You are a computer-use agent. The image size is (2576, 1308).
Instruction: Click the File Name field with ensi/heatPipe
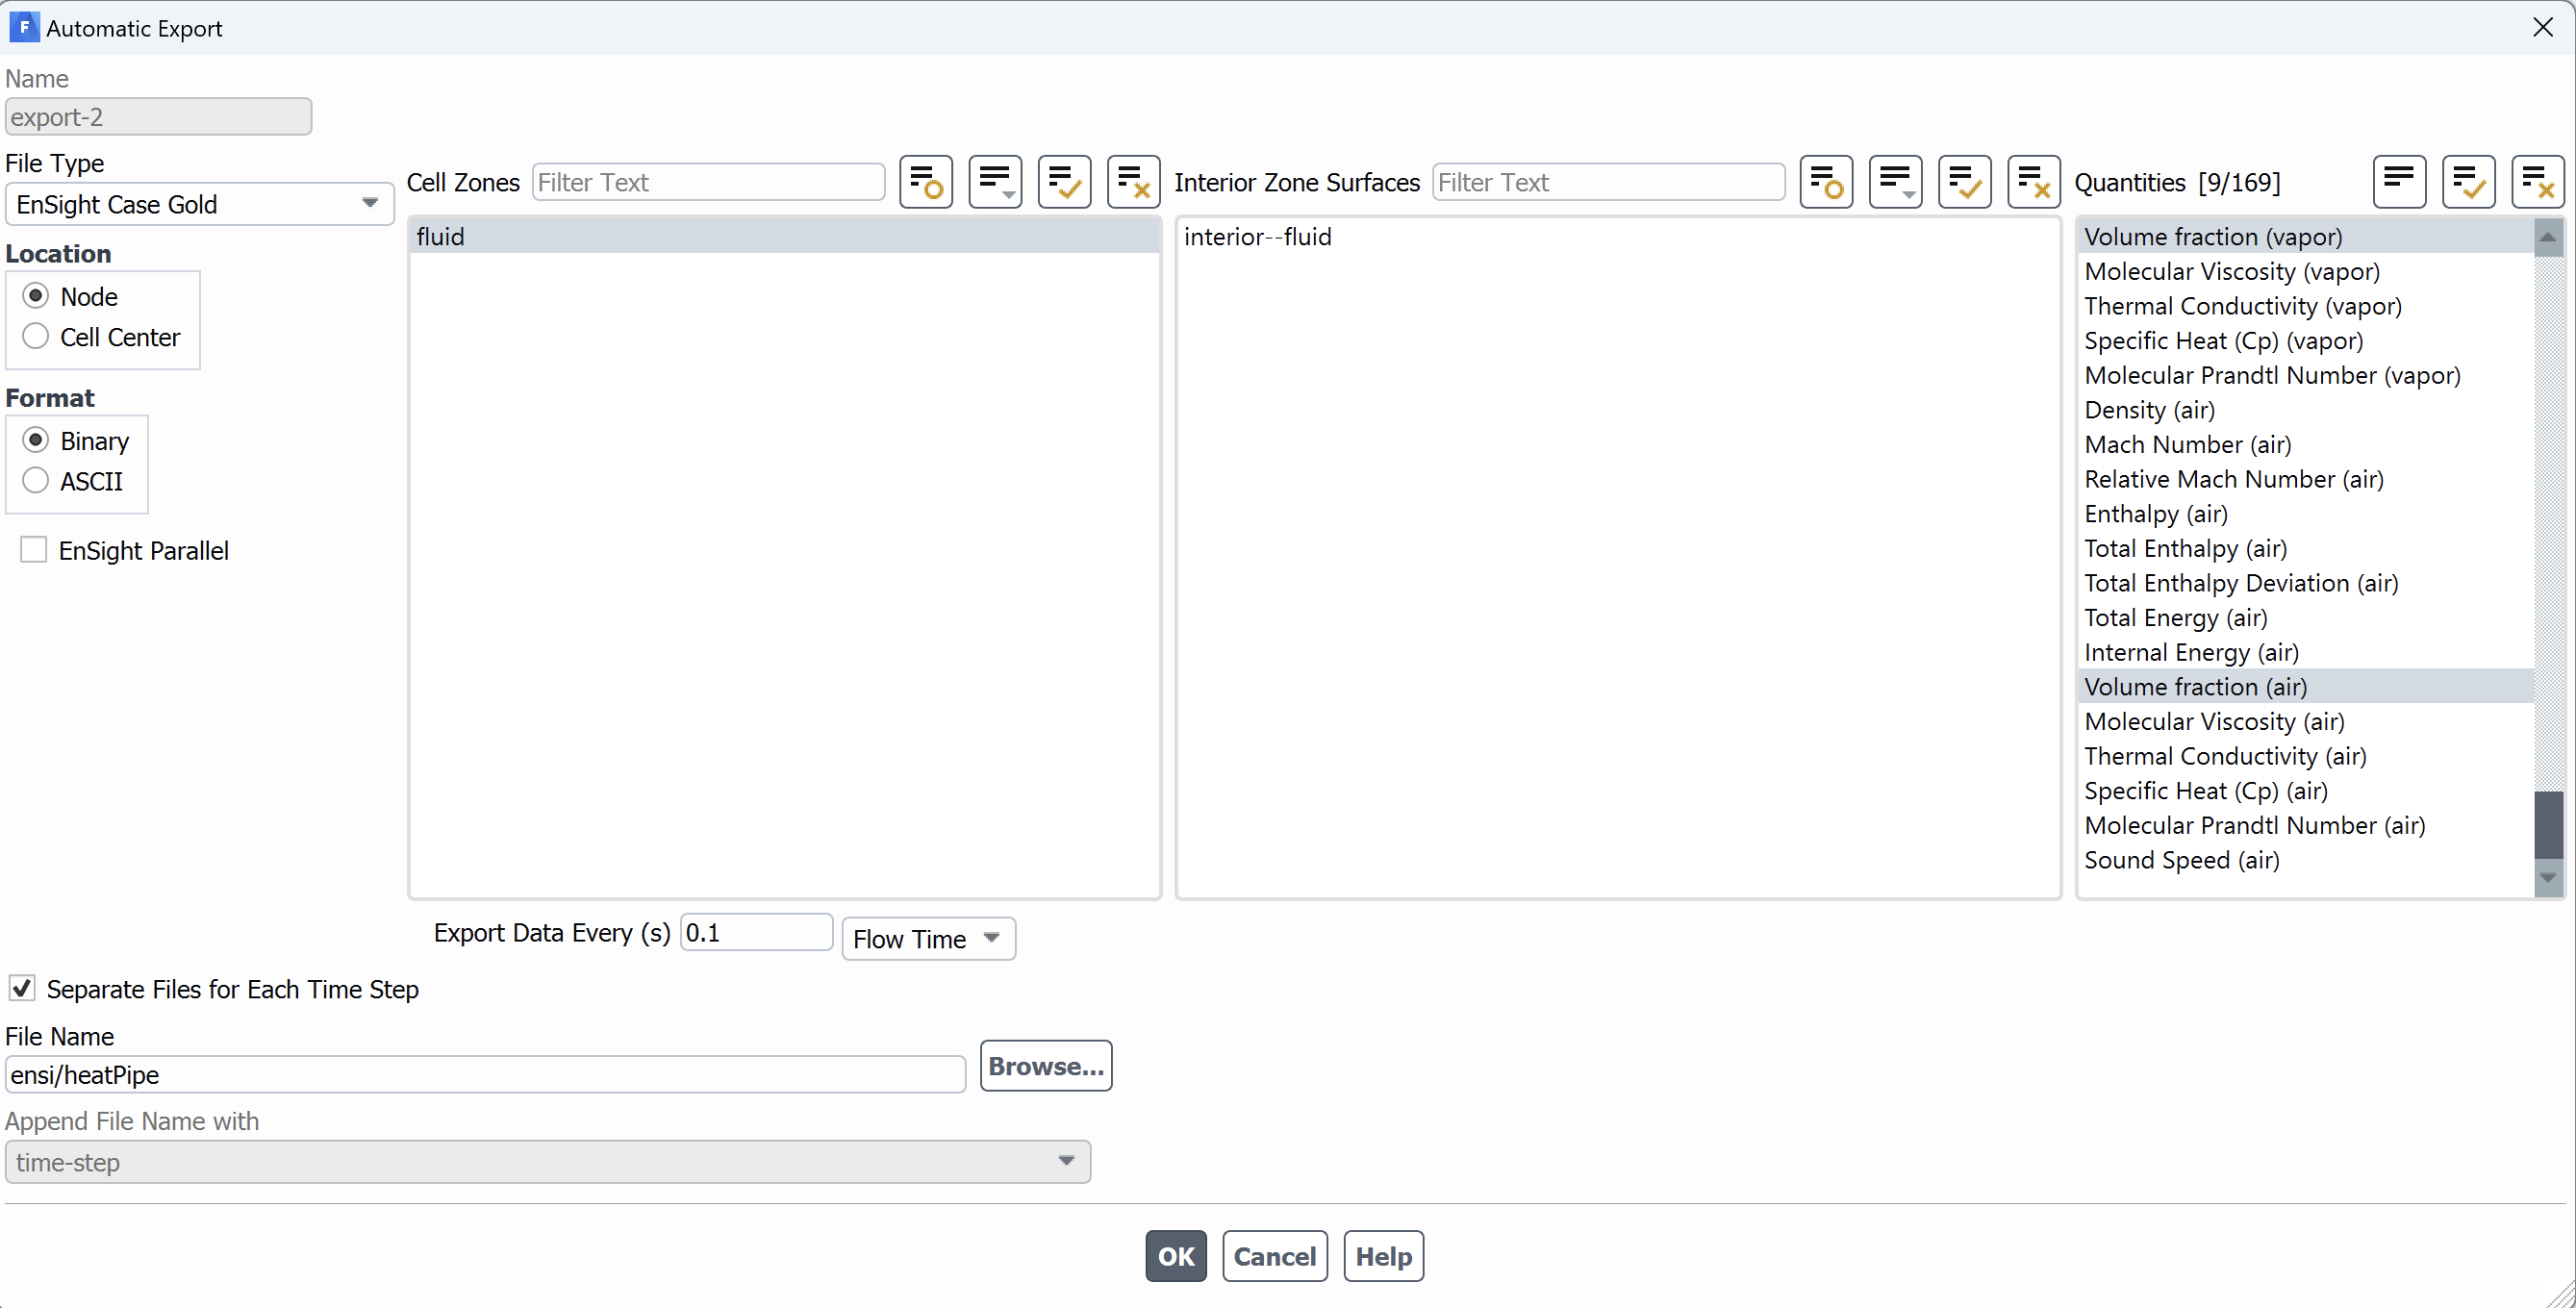tap(485, 1075)
